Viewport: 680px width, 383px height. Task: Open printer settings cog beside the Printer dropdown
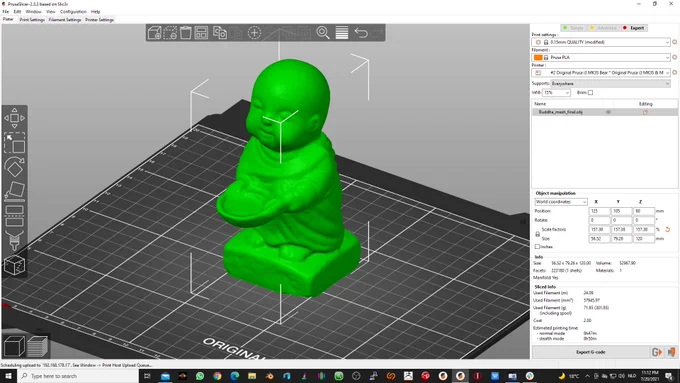(674, 72)
